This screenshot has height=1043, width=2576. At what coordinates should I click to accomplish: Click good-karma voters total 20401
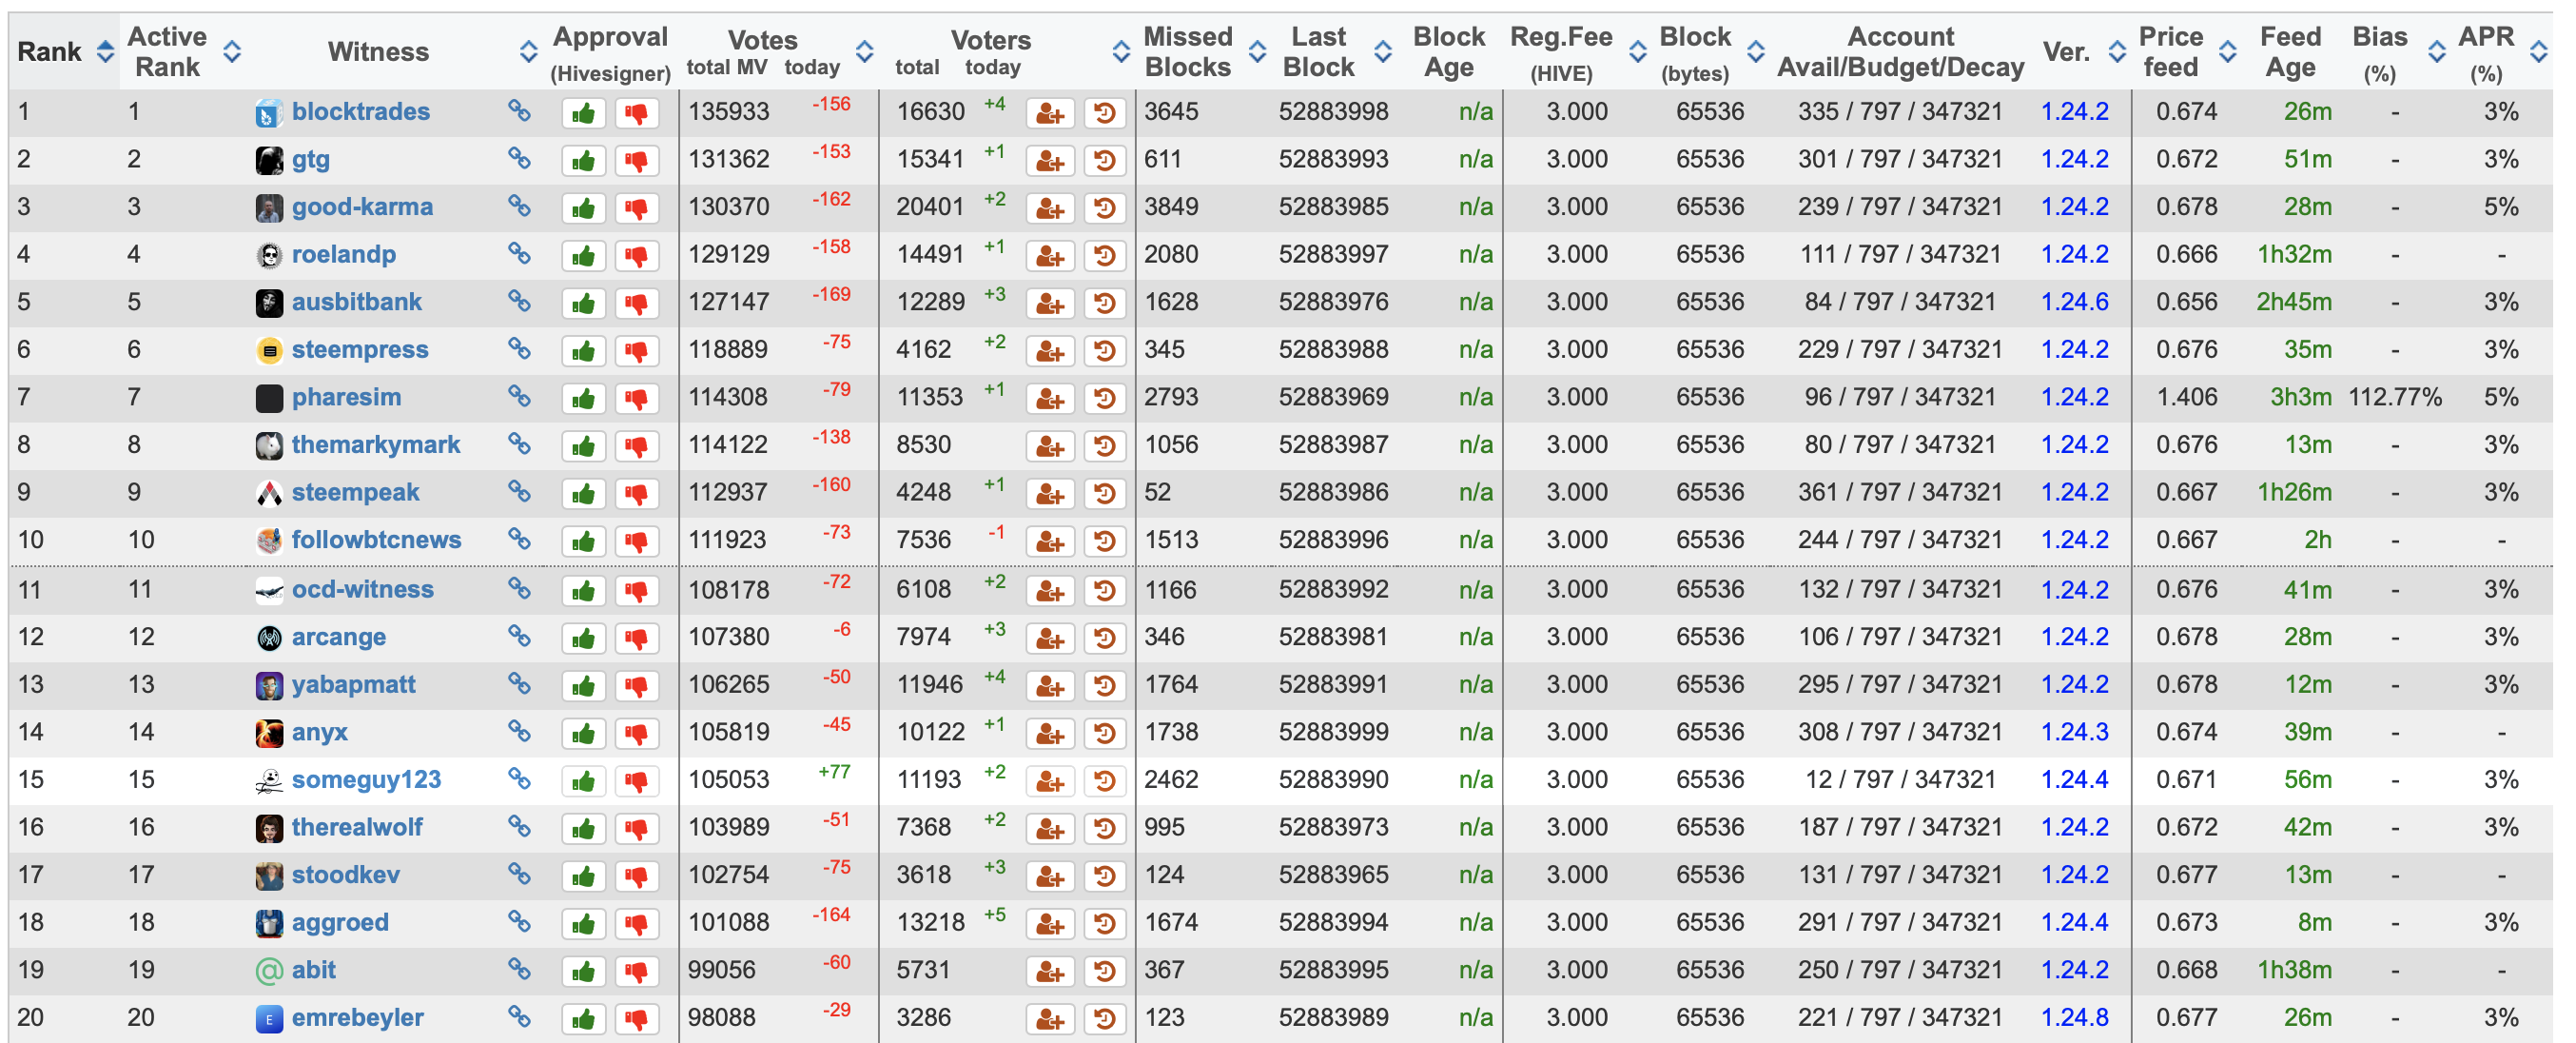(931, 207)
